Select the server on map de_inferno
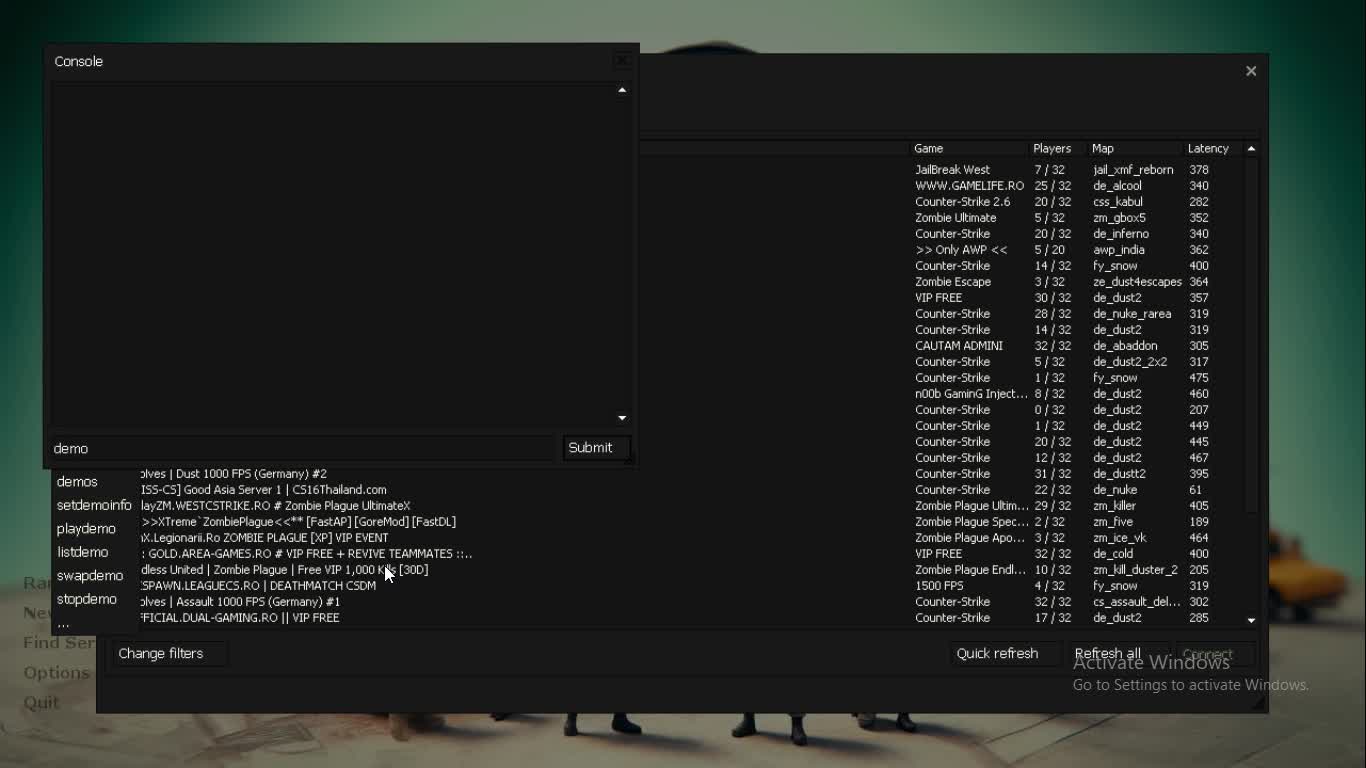The width and height of the screenshot is (1366, 768). [x=941, y=234]
